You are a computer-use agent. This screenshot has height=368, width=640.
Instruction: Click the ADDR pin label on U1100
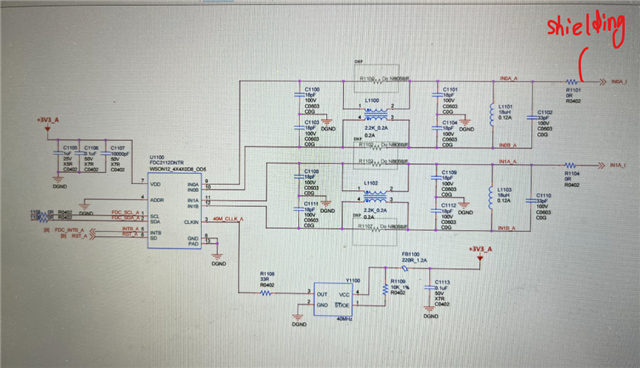pyautogui.click(x=157, y=200)
